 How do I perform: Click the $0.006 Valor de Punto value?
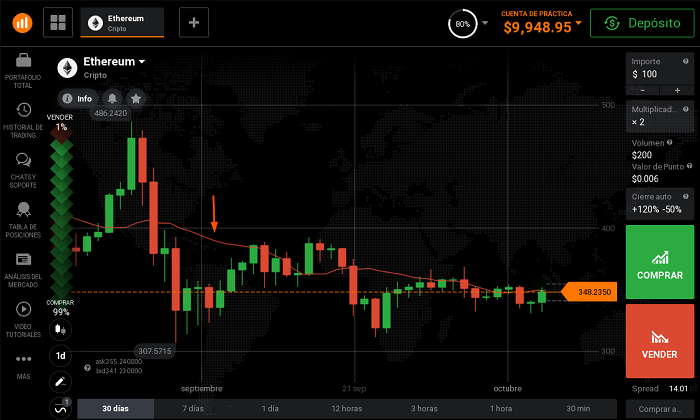tap(645, 179)
